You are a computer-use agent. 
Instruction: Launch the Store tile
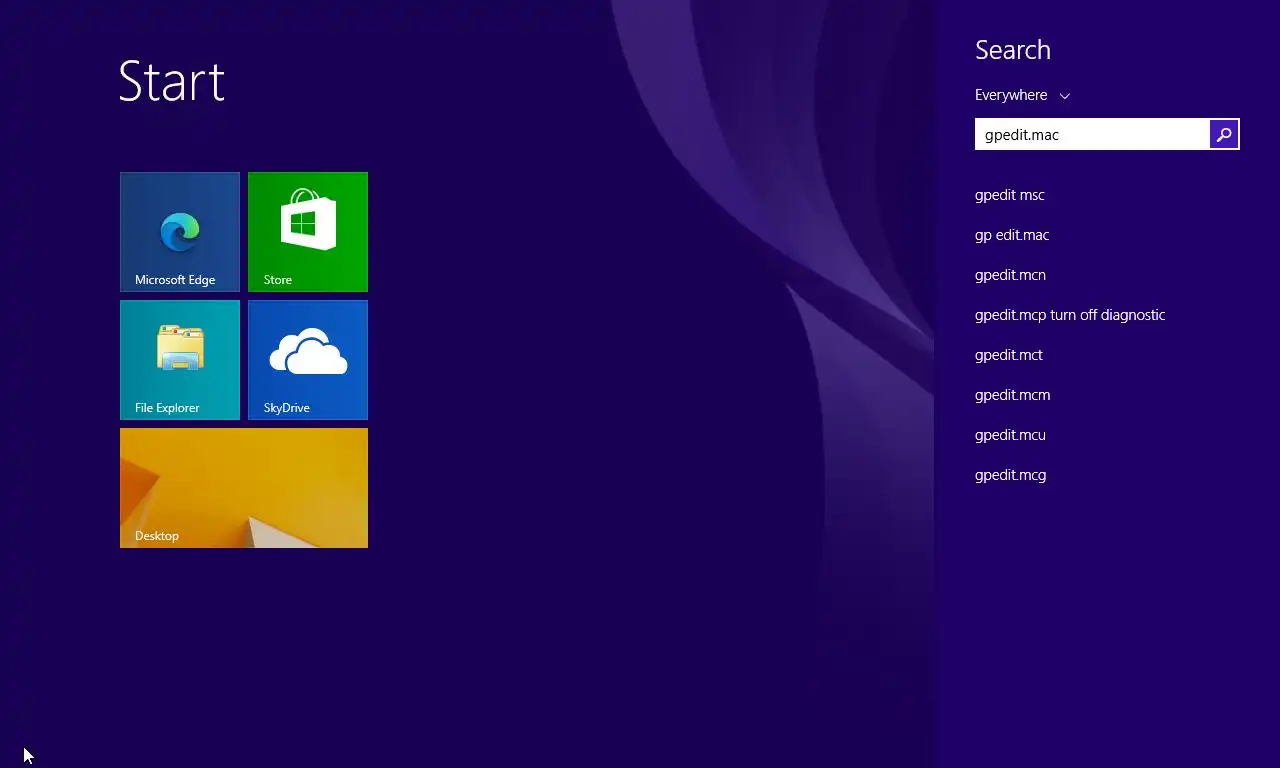[308, 232]
